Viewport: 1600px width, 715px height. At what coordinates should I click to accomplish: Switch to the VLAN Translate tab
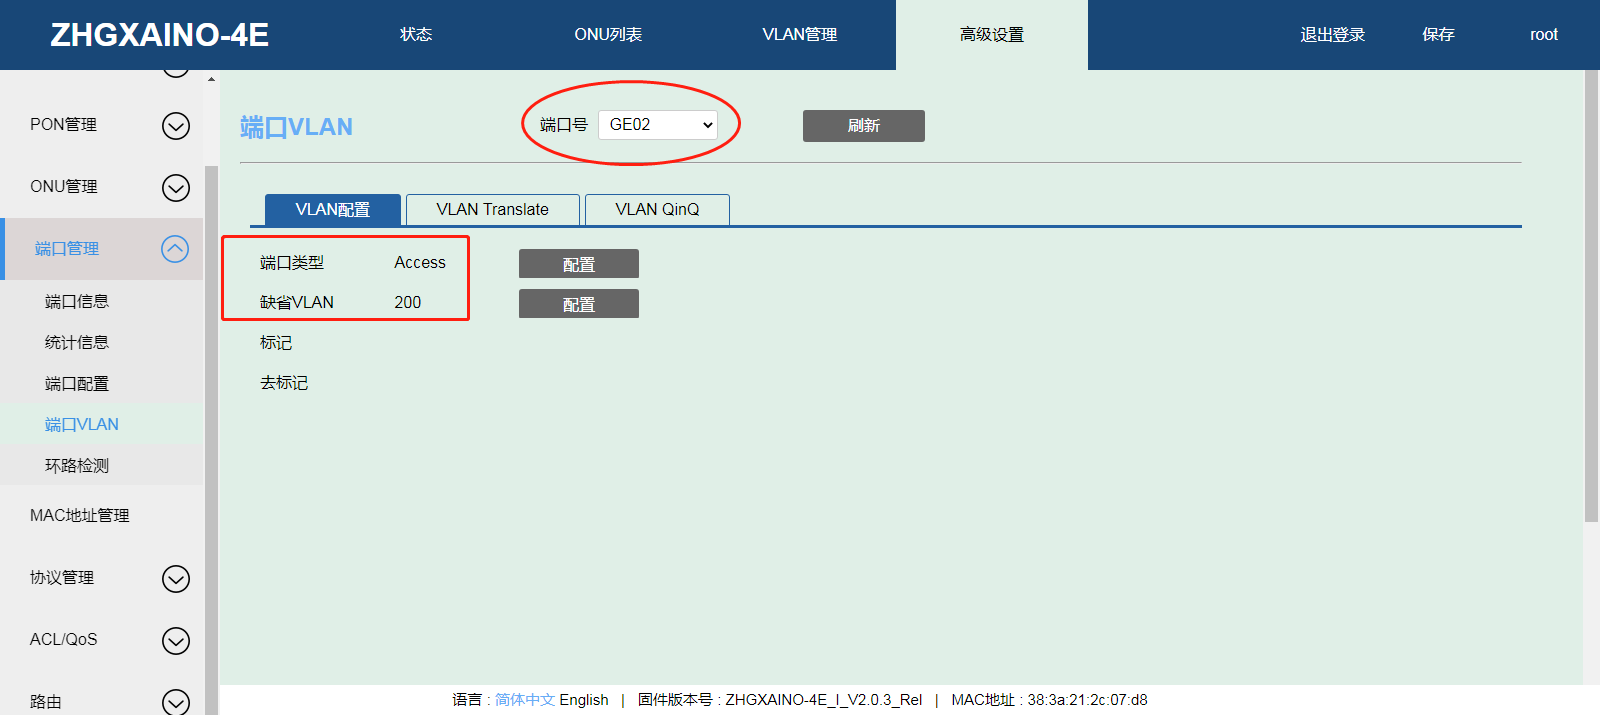[x=492, y=210]
